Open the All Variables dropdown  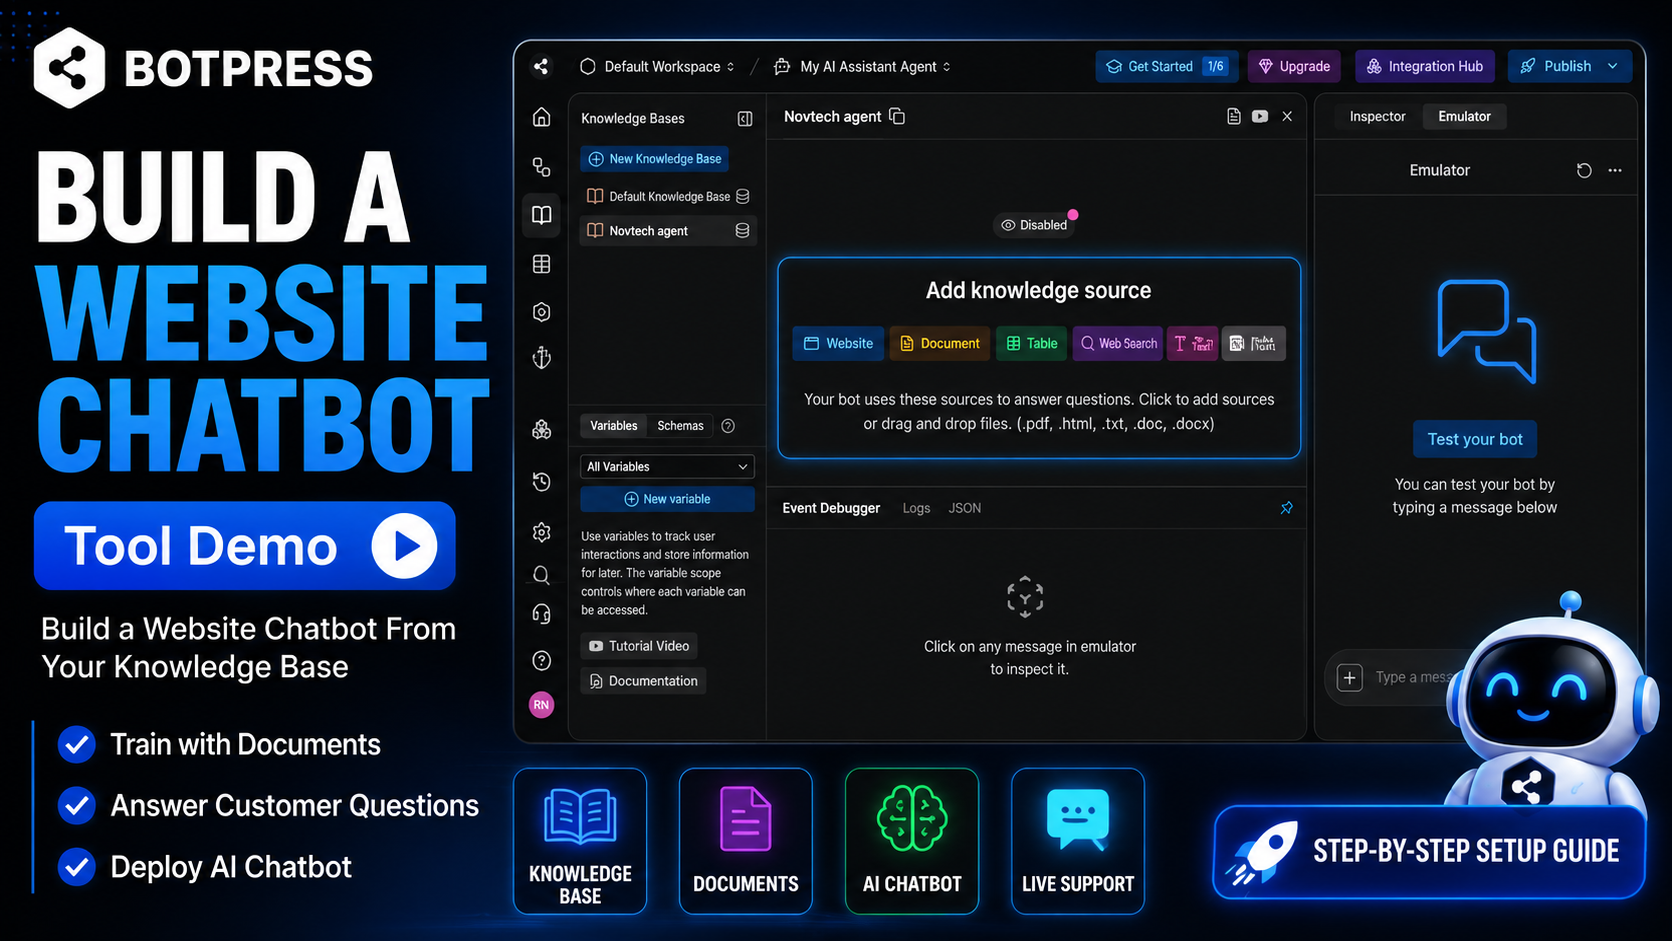[x=667, y=467]
